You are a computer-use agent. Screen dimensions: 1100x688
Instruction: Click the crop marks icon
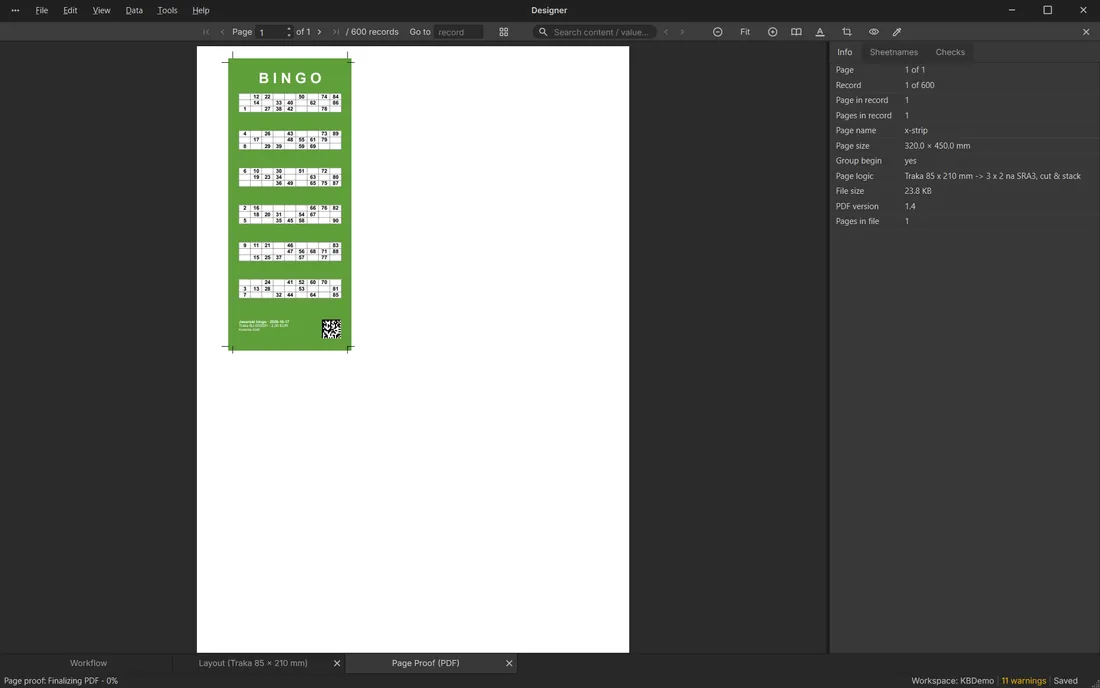click(847, 32)
